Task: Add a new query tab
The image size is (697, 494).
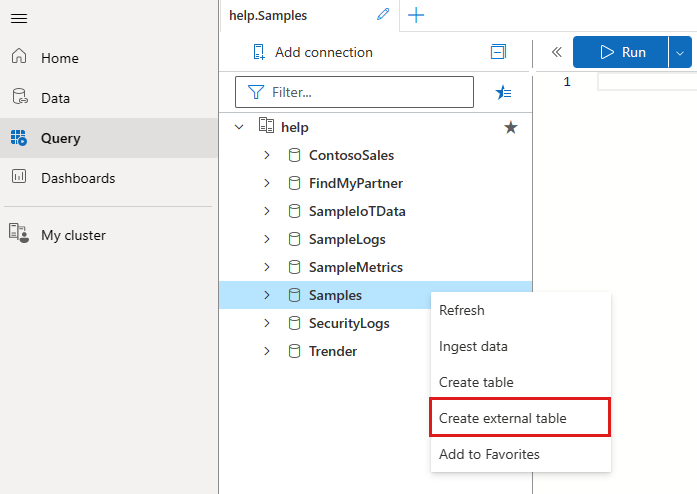Action: [x=416, y=15]
